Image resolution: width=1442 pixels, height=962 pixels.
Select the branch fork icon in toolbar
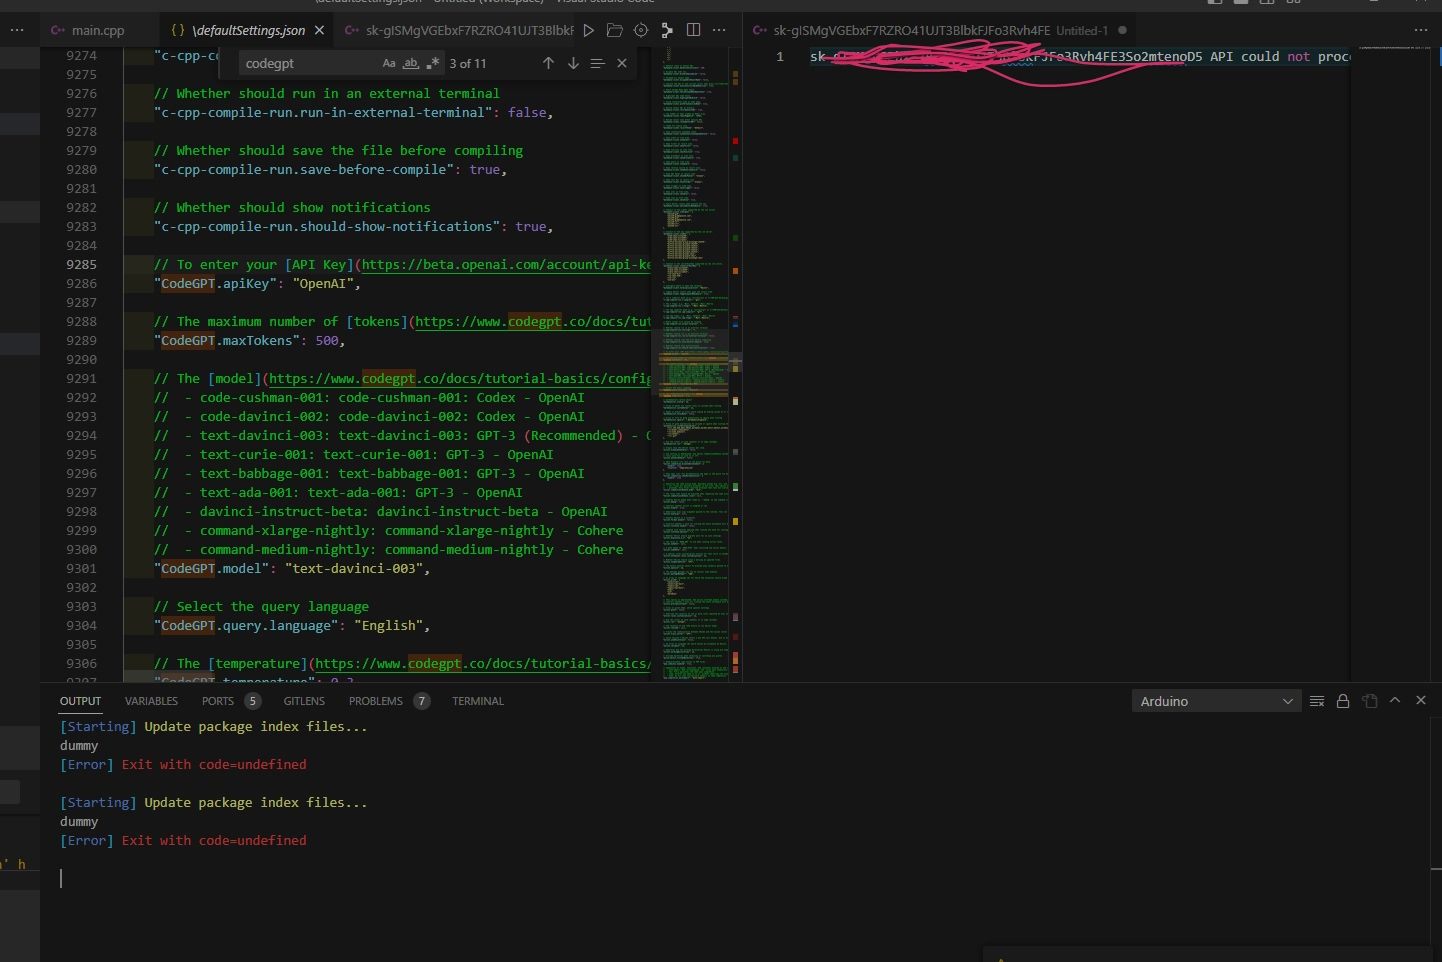(x=667, y=30)
